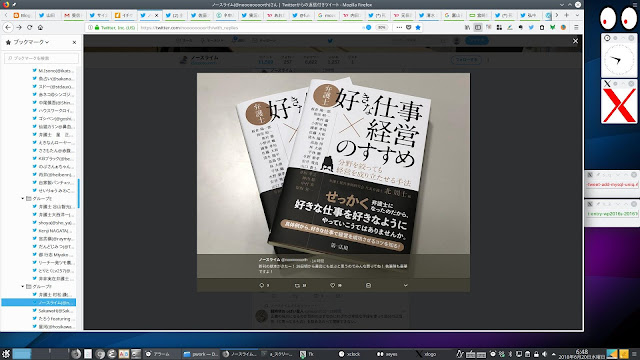Like the tweet with heart icon
640x360 pixels.
pos(333,285)
